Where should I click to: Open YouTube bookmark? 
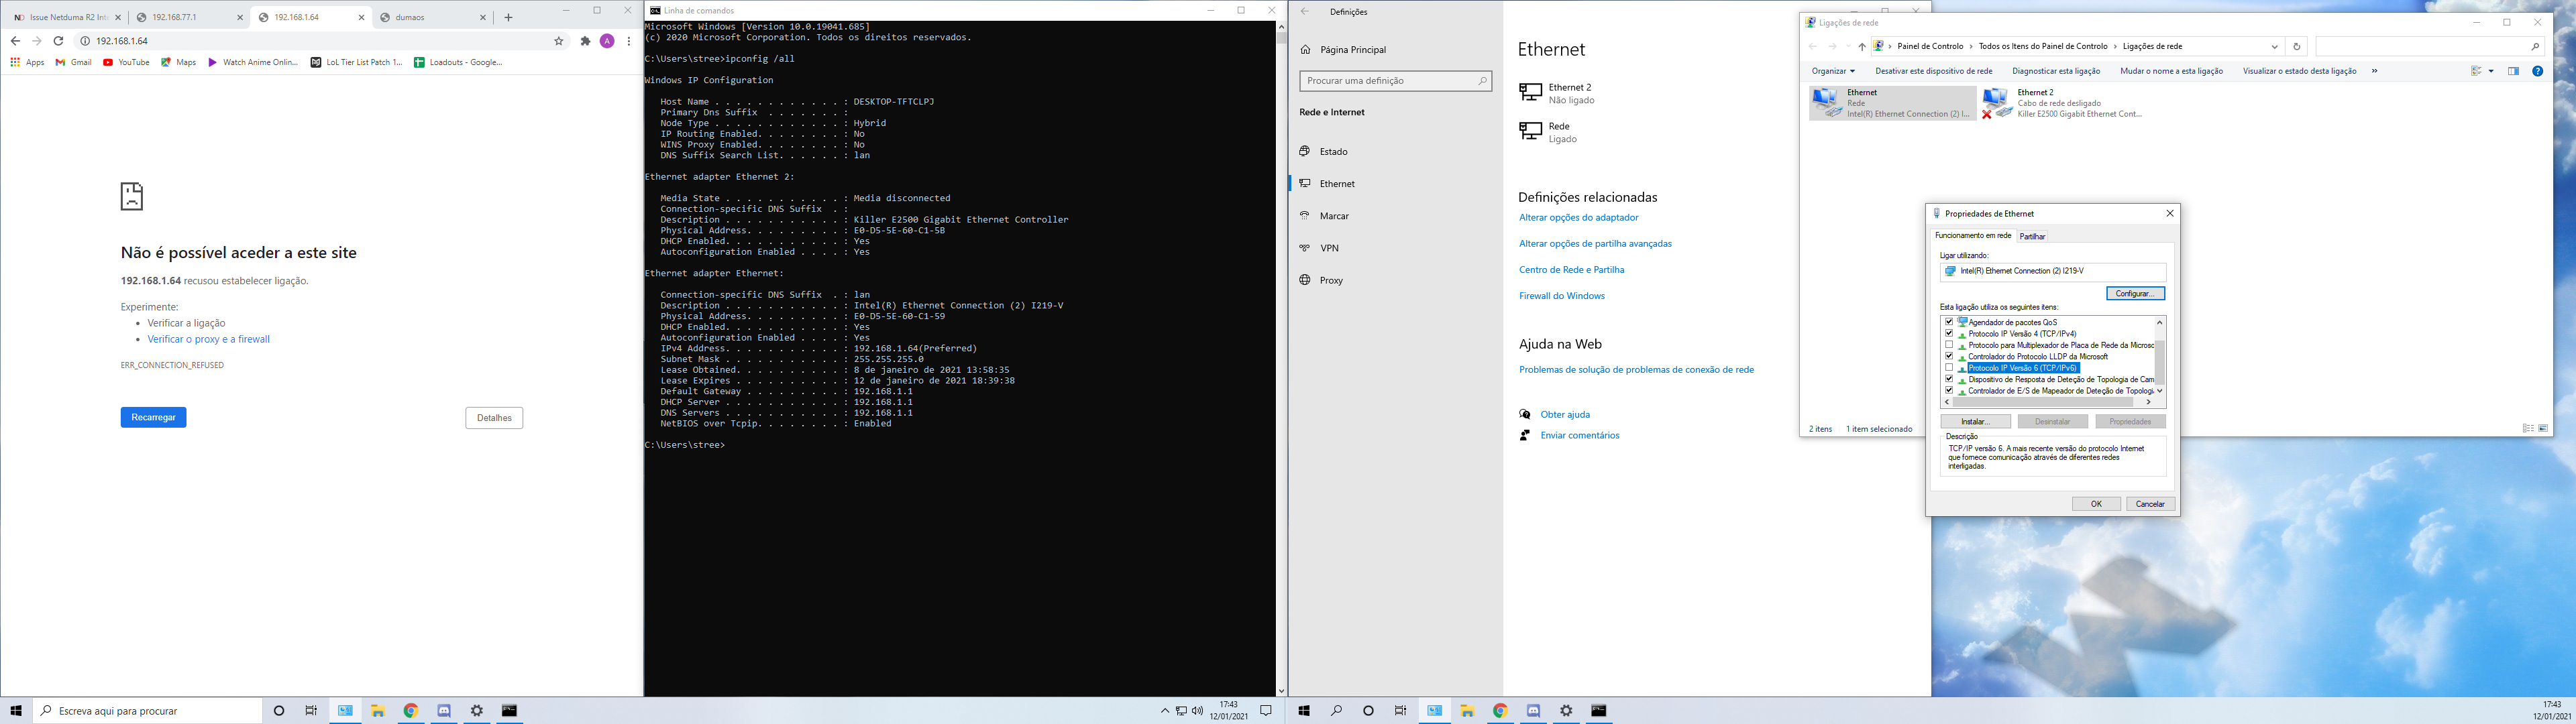[x=126, y=62]
